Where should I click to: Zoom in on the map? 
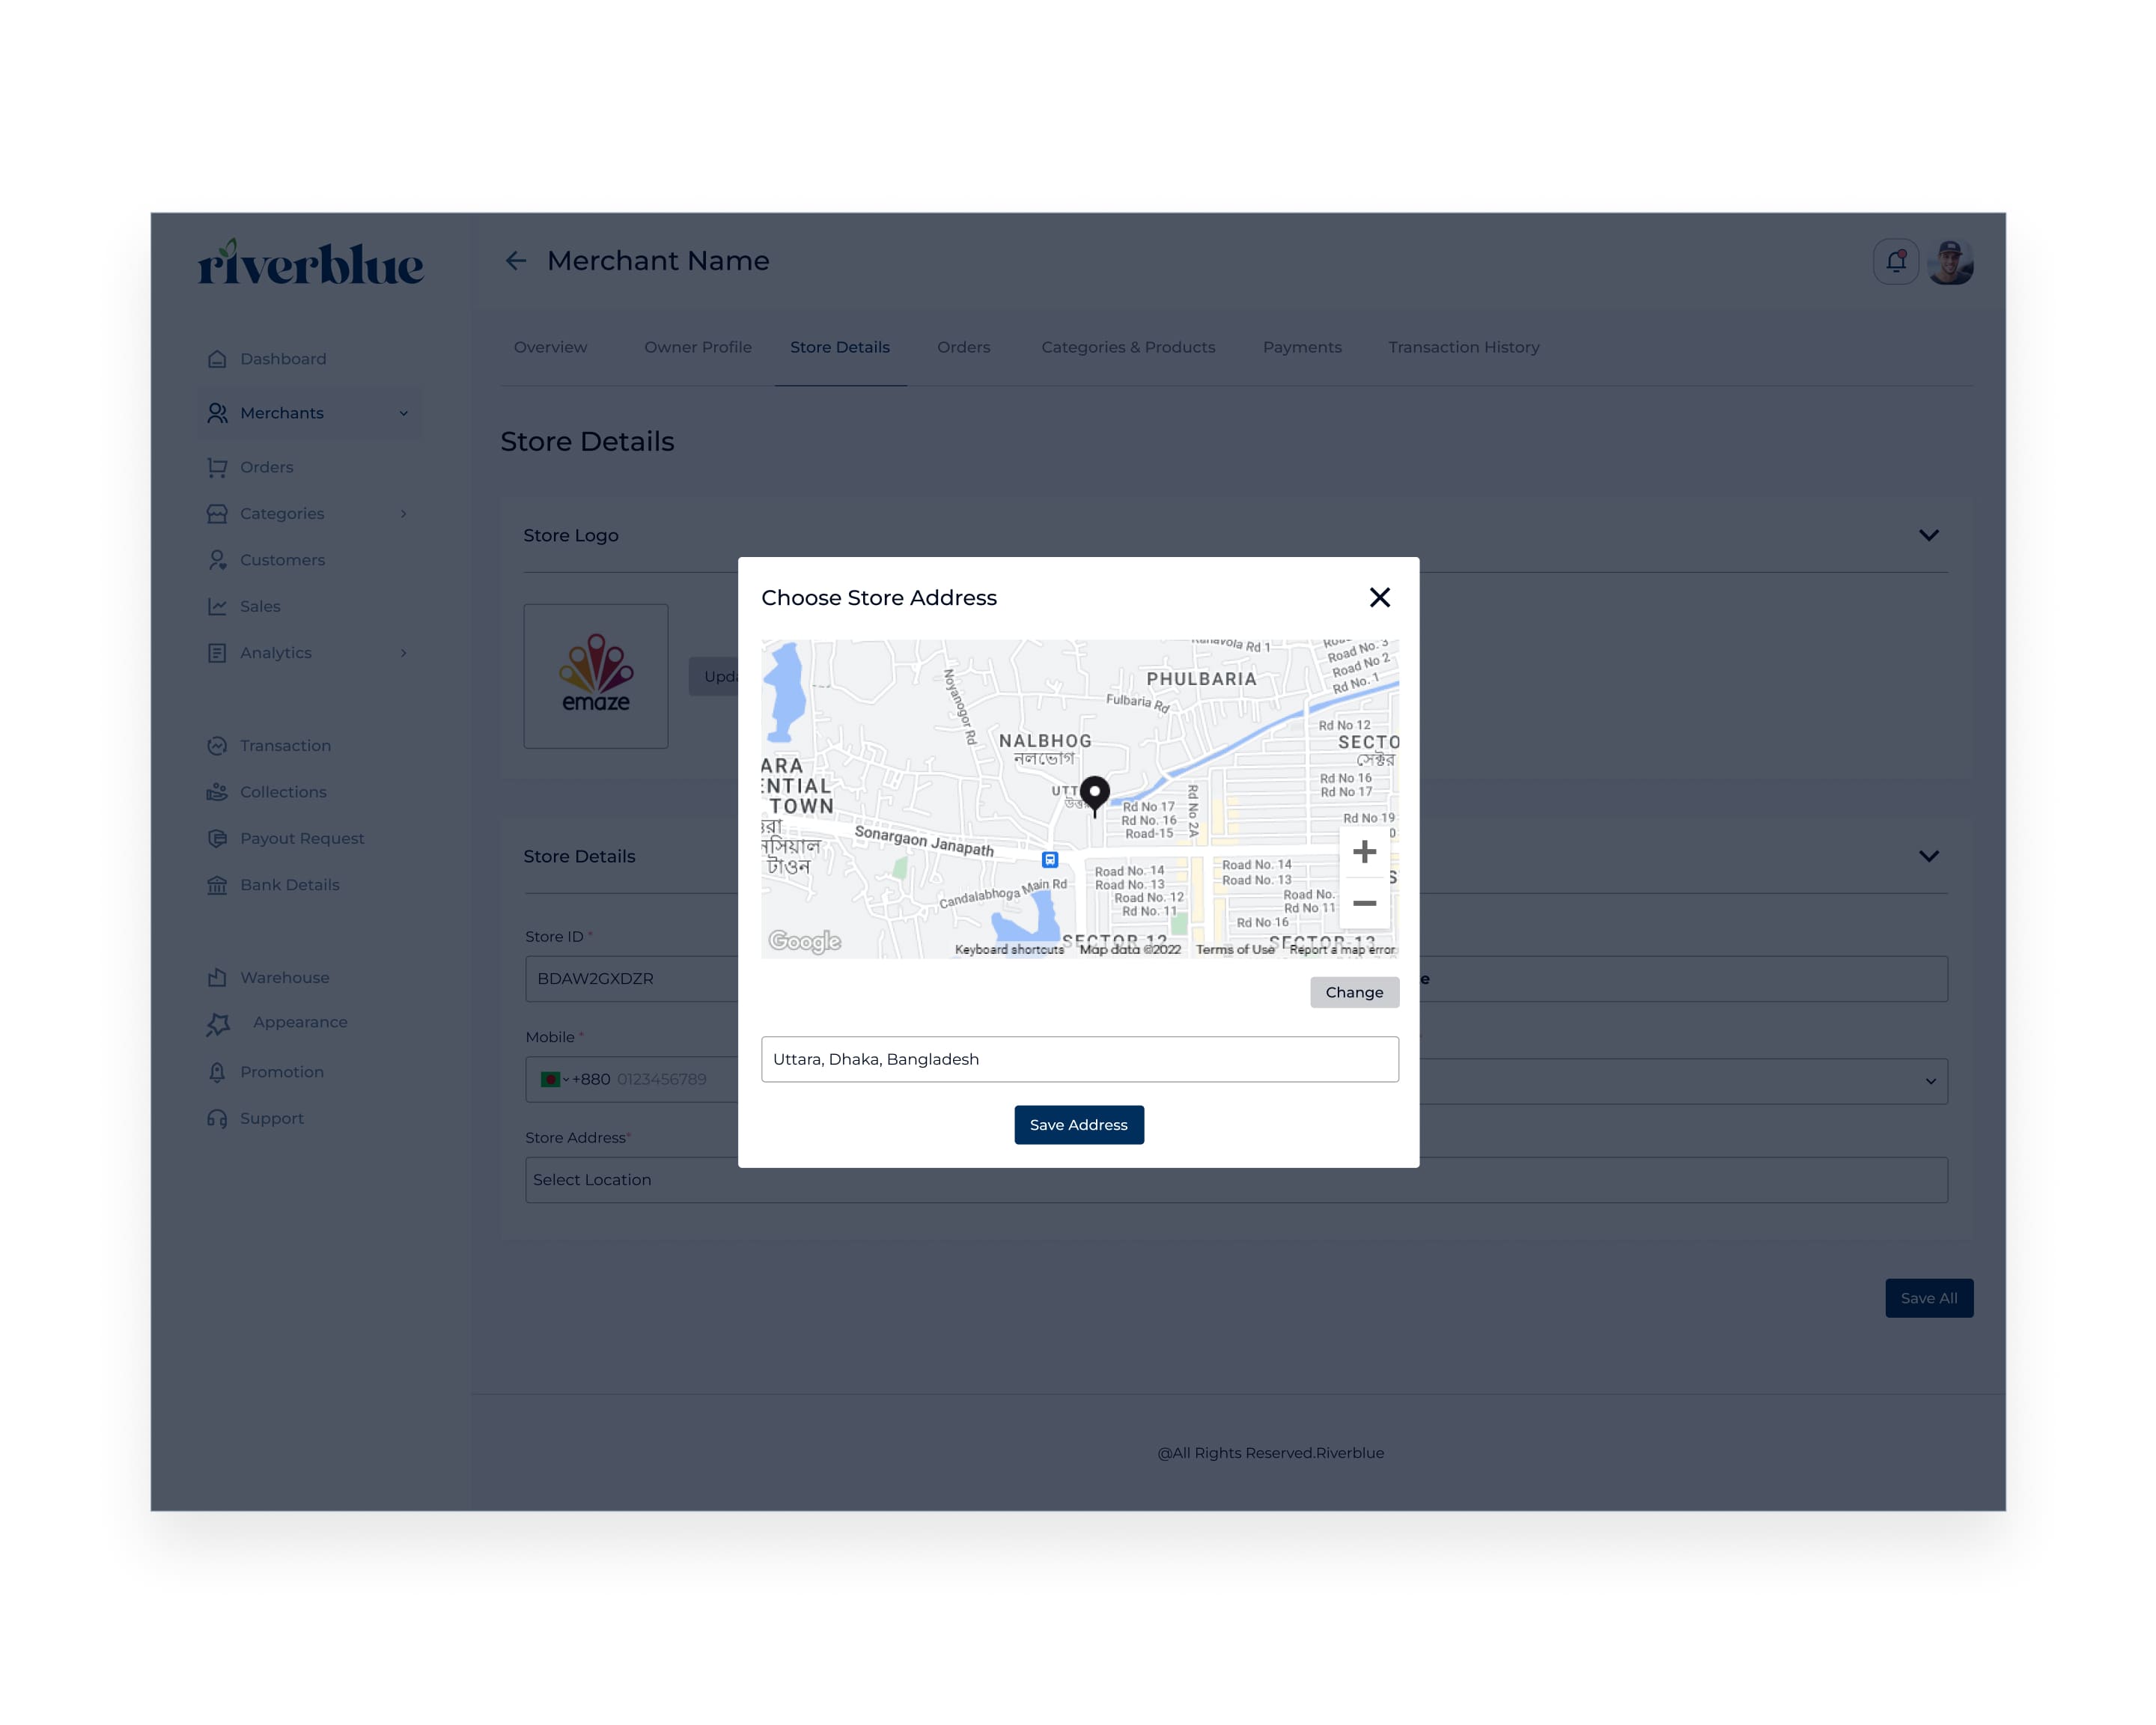[1364, 852]
